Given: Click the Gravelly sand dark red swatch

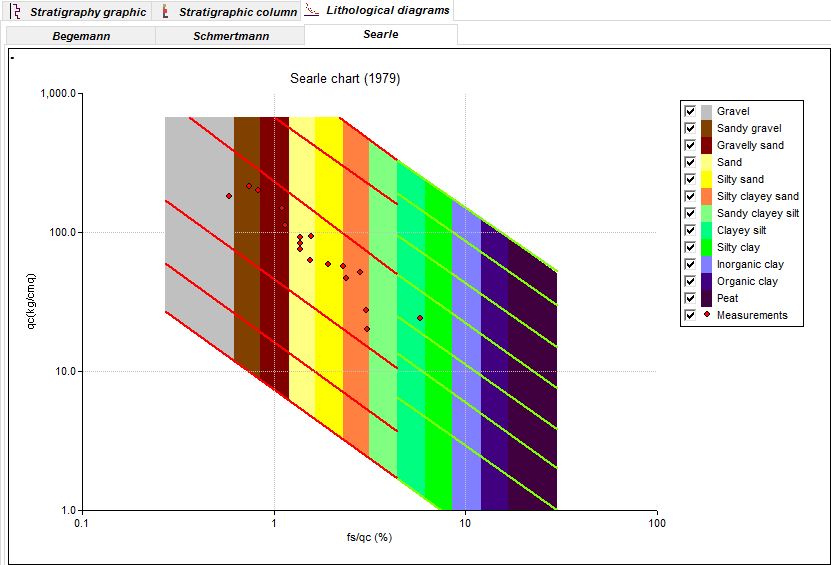Looking at the screenshot, I should (706, 145).
